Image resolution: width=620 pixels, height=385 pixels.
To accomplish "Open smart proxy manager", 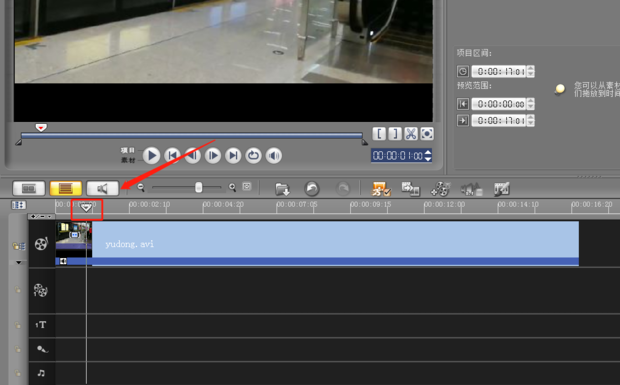I will [x=380, y=189].
